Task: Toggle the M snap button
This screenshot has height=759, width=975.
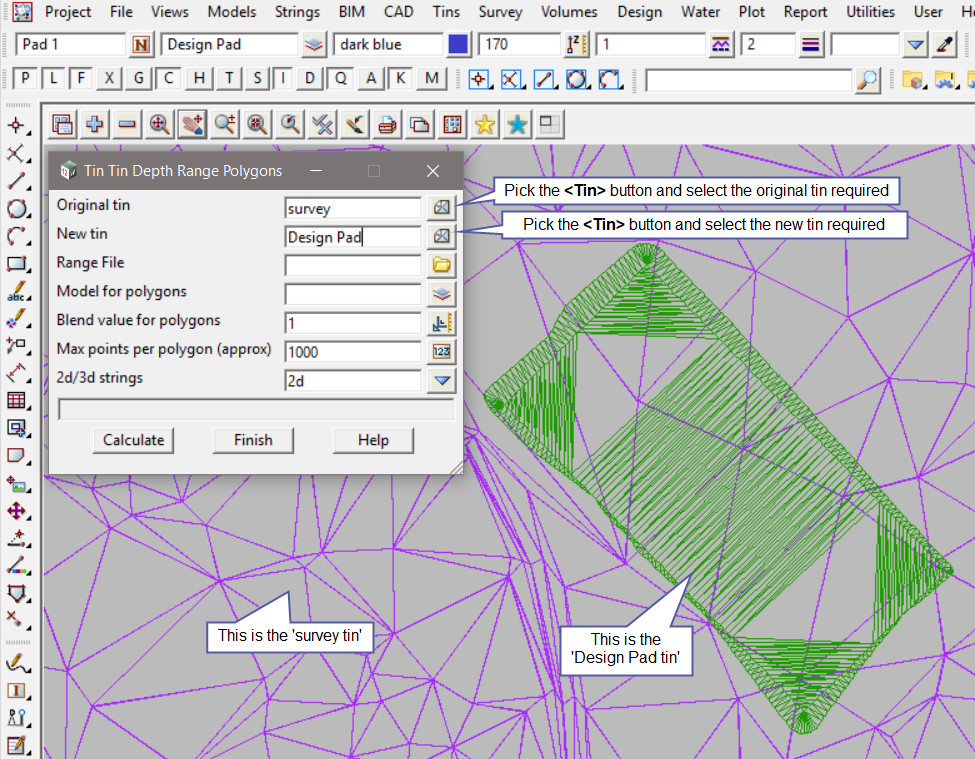Action: pyautogui.click(x=431, y=79)
